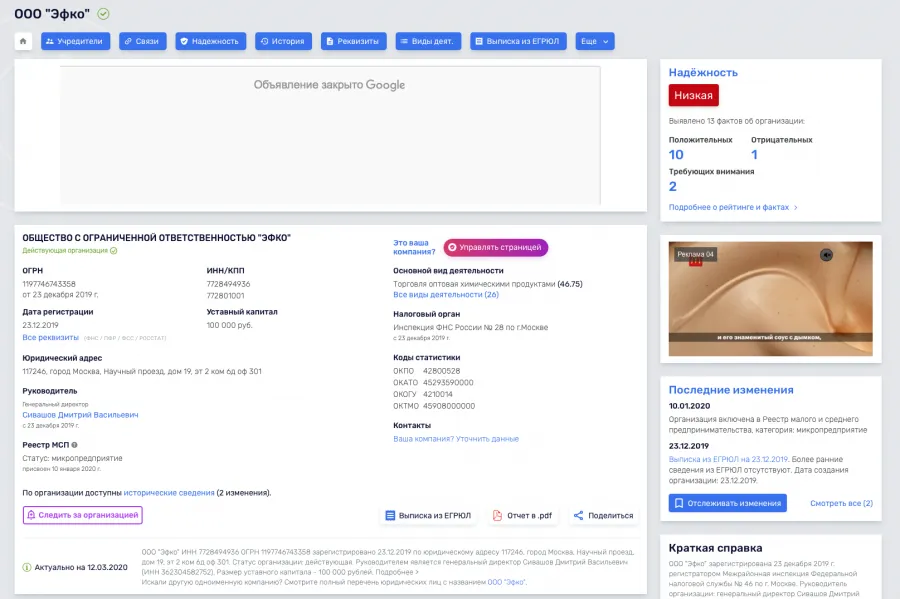
Task: Open the Последние изменения heading
Action: pos(731,390)
